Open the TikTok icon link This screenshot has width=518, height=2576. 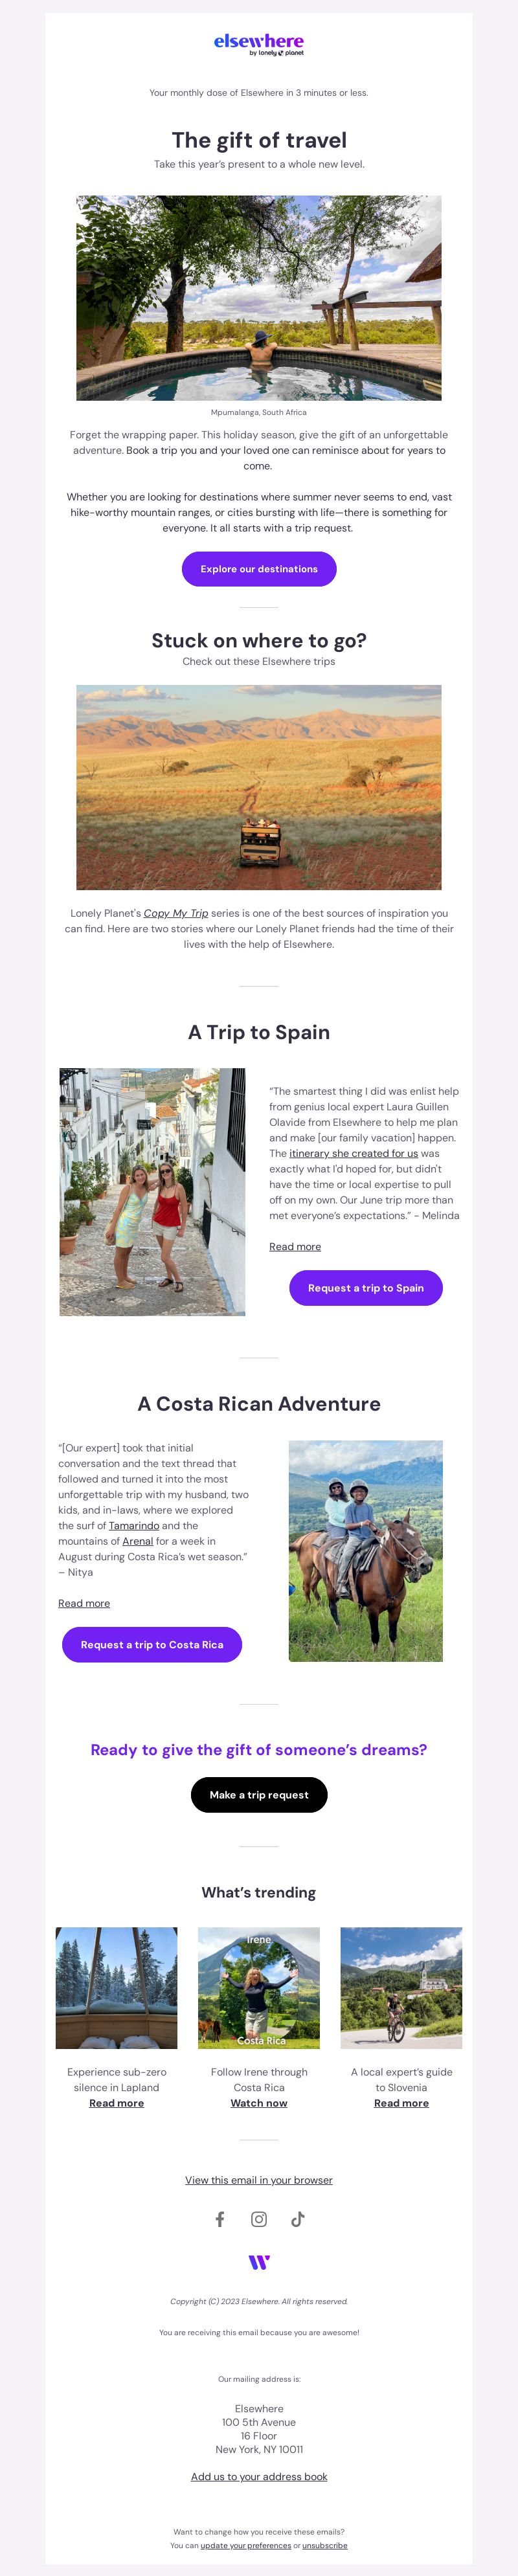point(298,2219)
